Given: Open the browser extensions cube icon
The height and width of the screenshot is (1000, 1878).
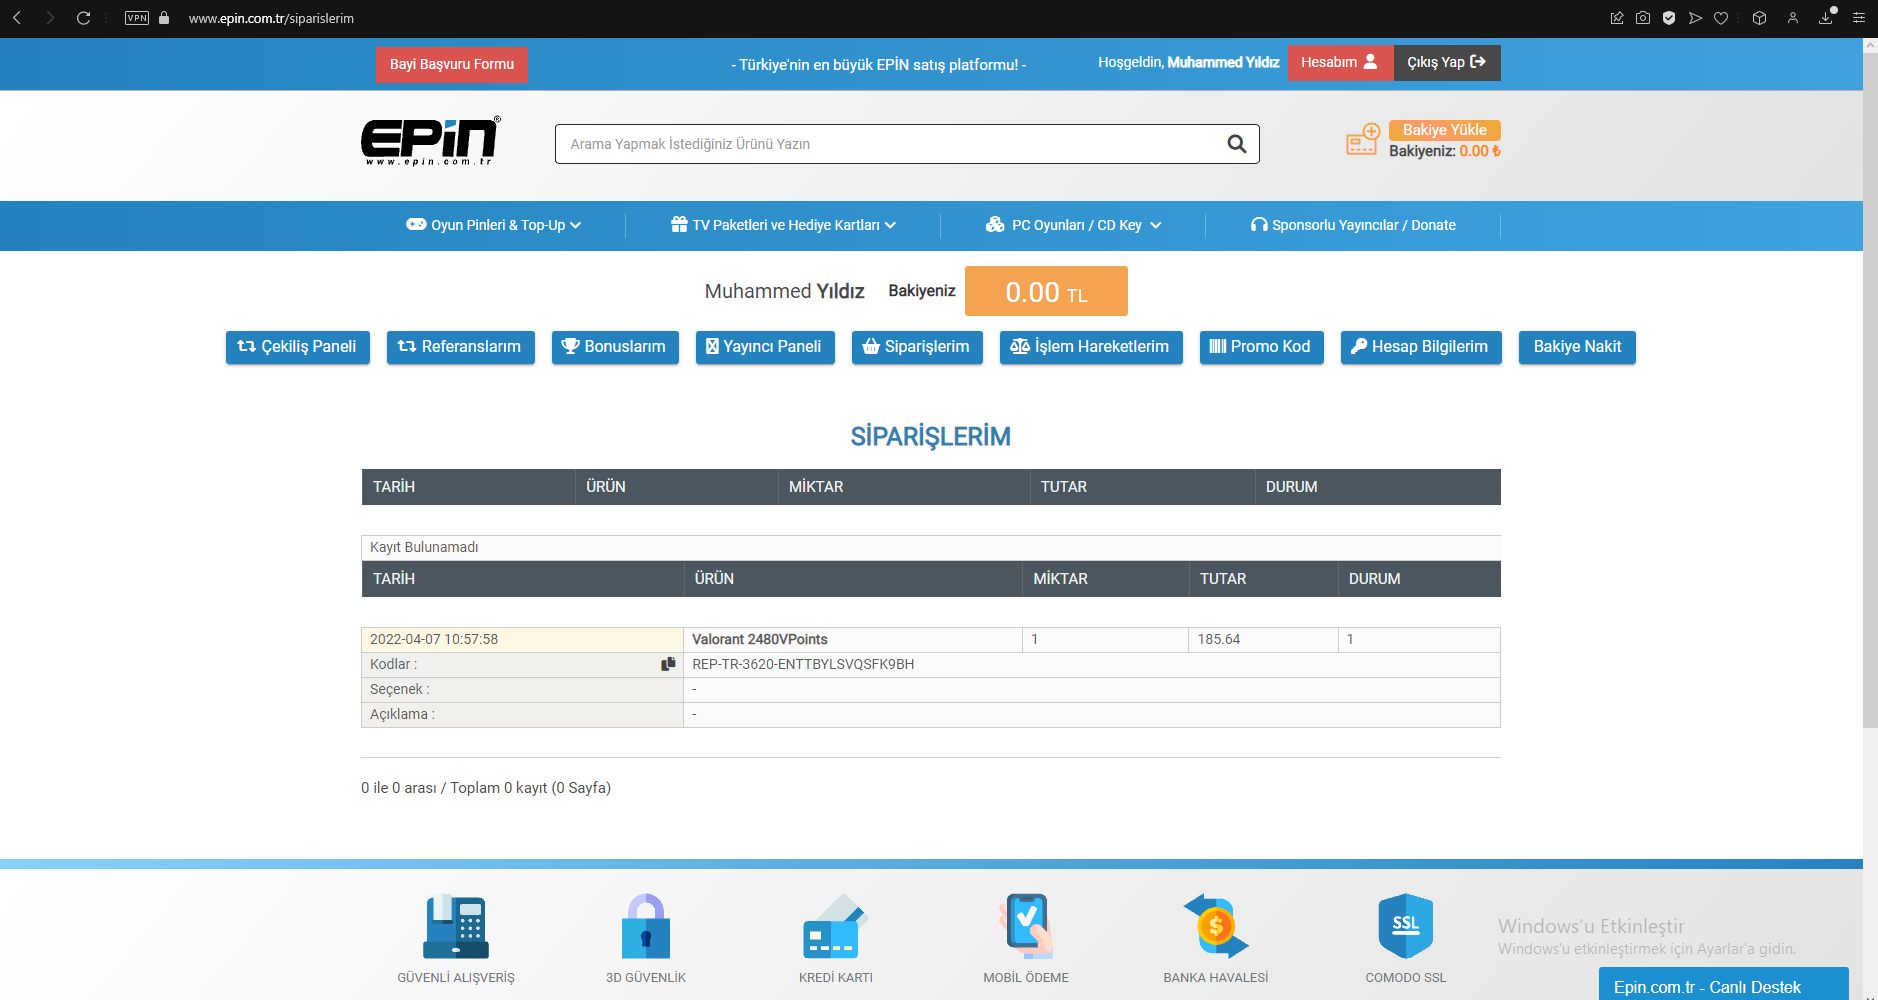Looking at the screenshot, I should 1760,18.
